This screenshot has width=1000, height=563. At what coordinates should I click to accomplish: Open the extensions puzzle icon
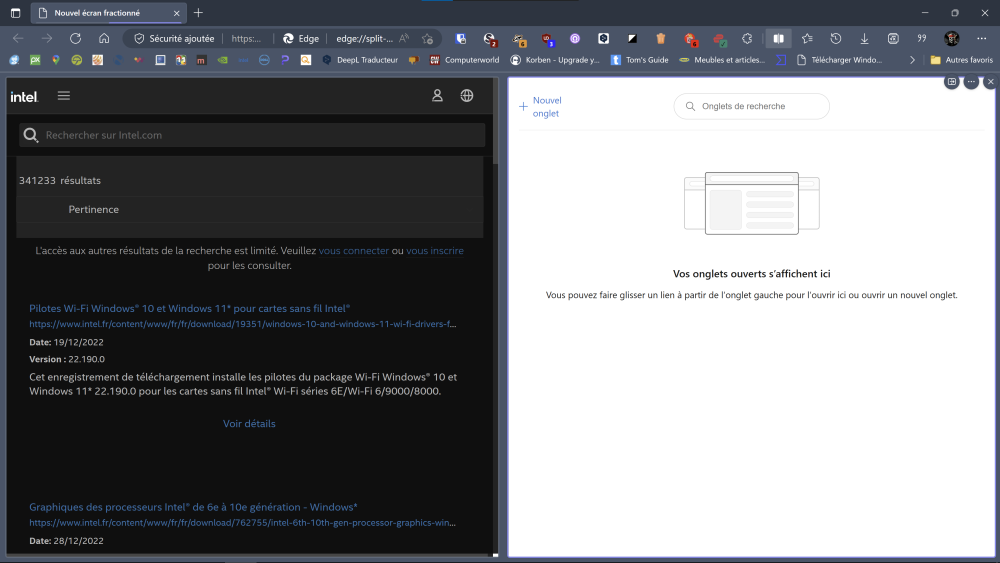tap(746, 38)
